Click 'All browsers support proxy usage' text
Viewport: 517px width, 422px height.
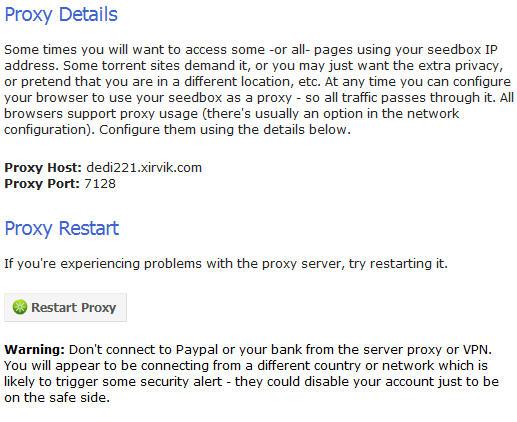[101, 113]
